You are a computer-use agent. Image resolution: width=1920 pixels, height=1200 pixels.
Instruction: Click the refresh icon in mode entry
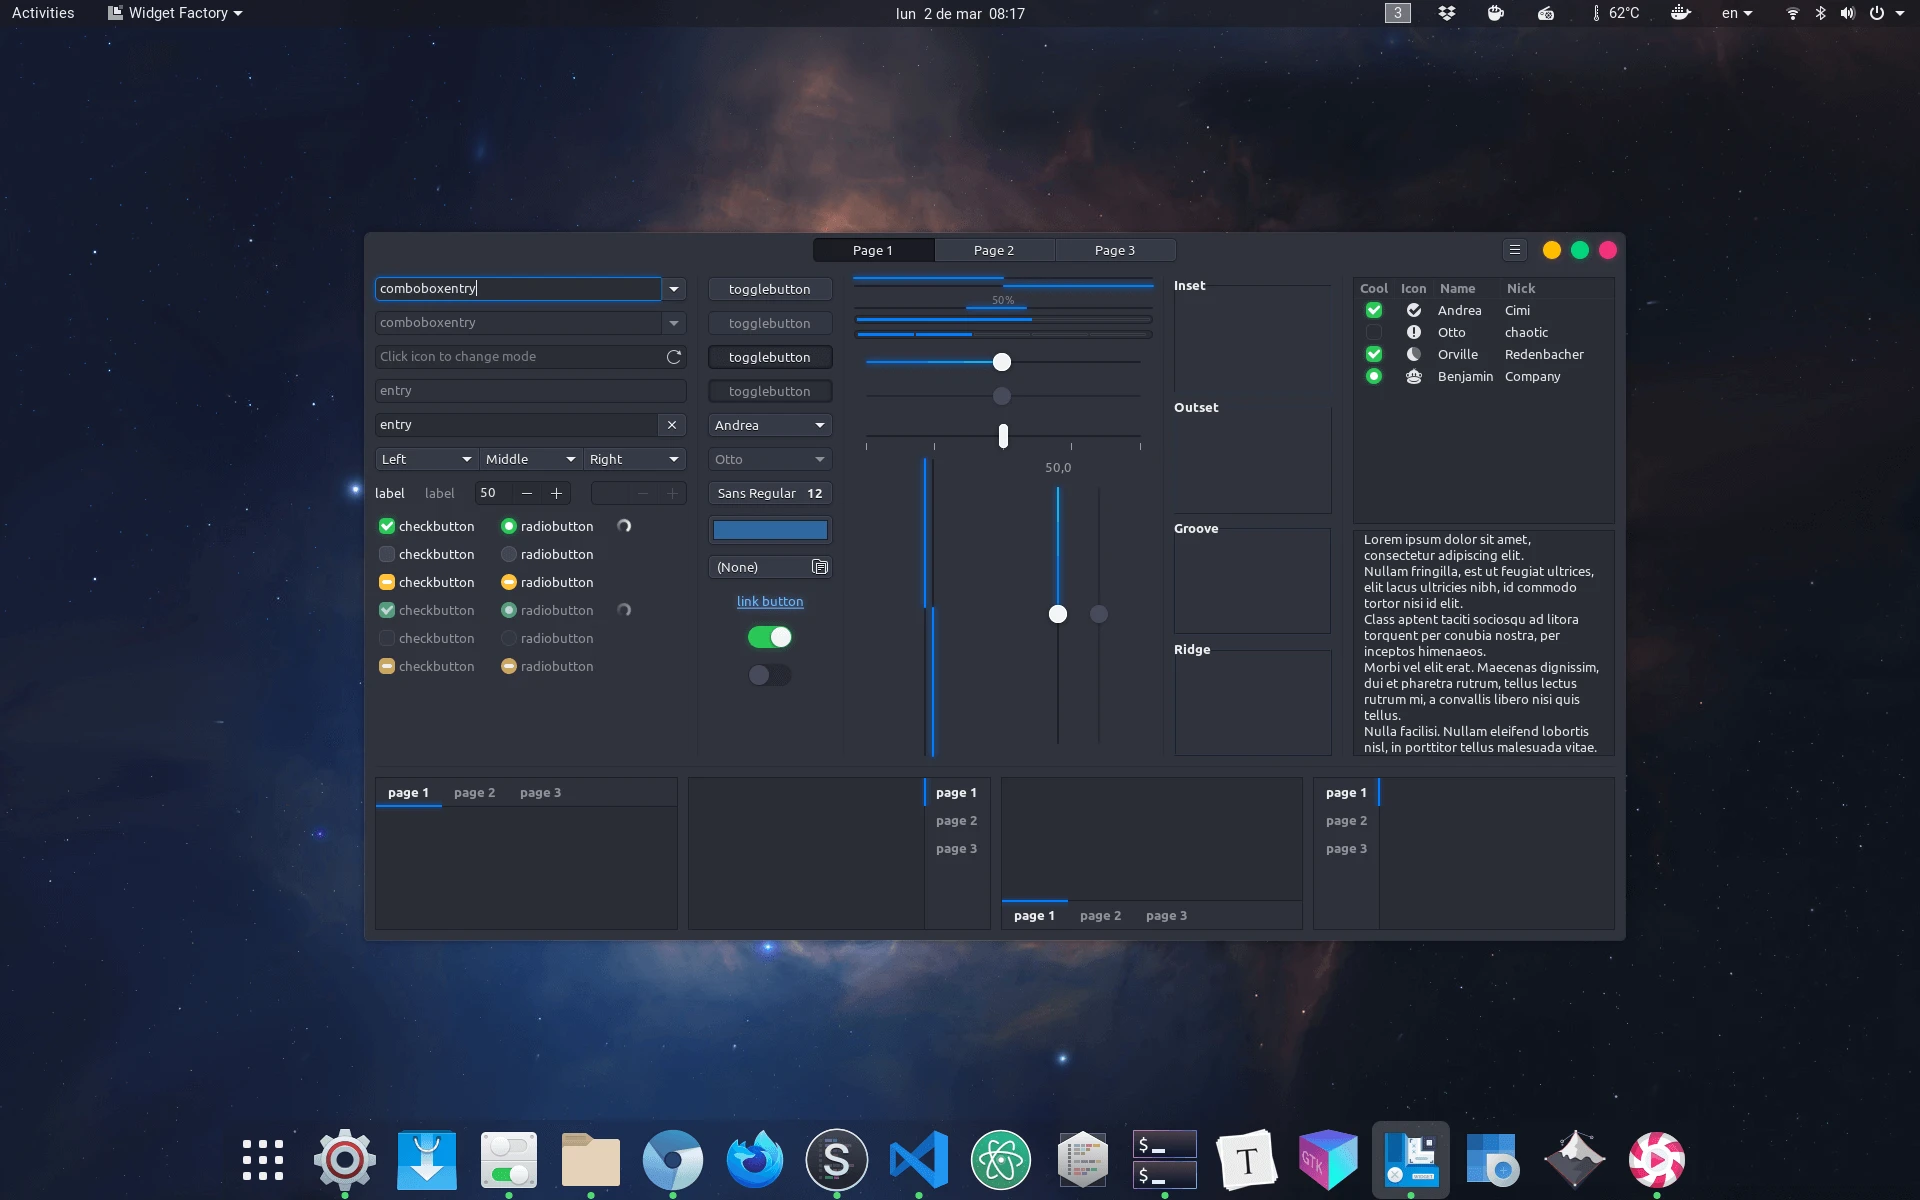point(674,357)
